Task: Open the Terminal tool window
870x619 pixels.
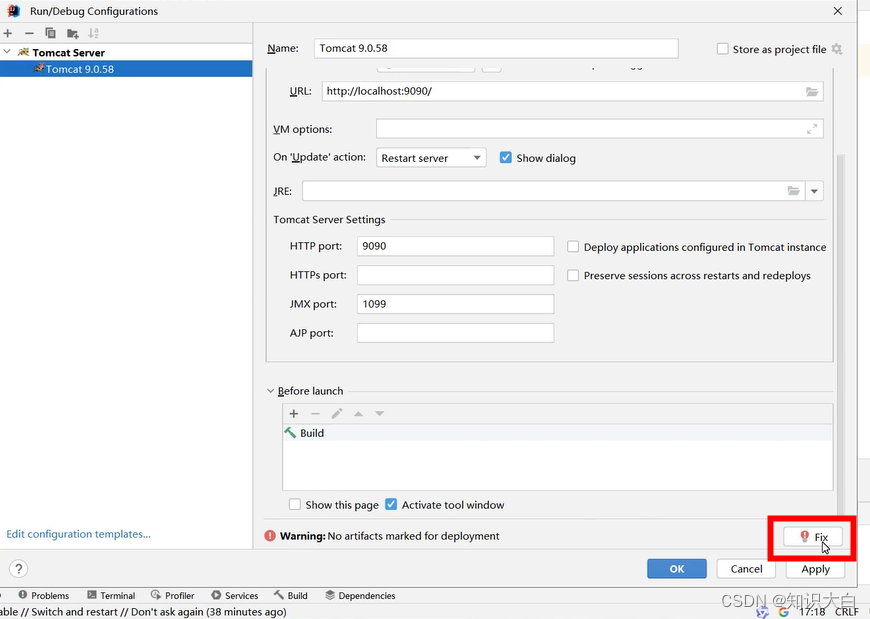Action: (x=111, y=595)
